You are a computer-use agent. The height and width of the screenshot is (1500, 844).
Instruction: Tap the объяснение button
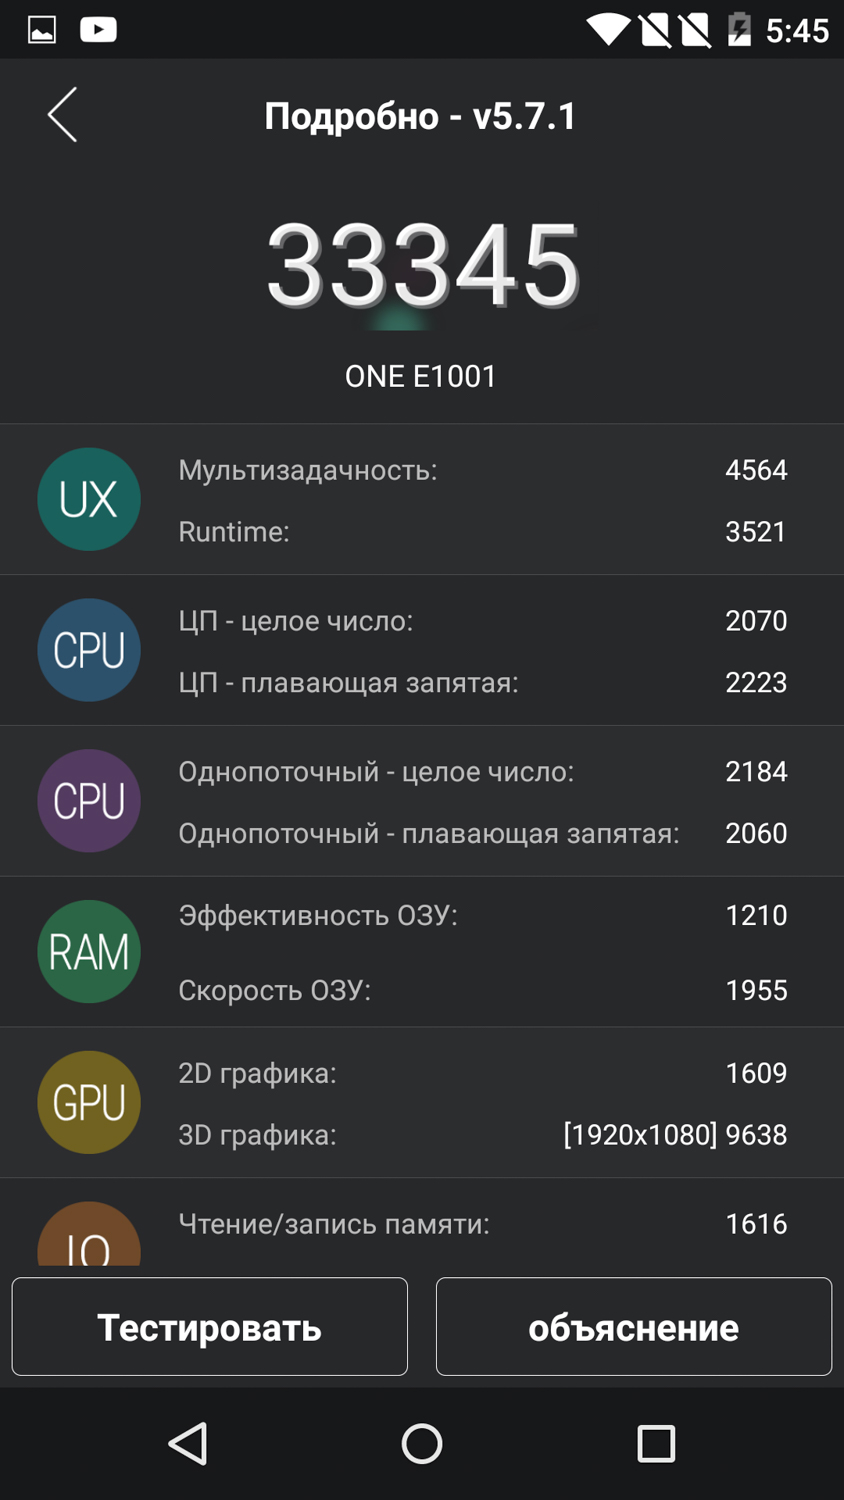633,1327
